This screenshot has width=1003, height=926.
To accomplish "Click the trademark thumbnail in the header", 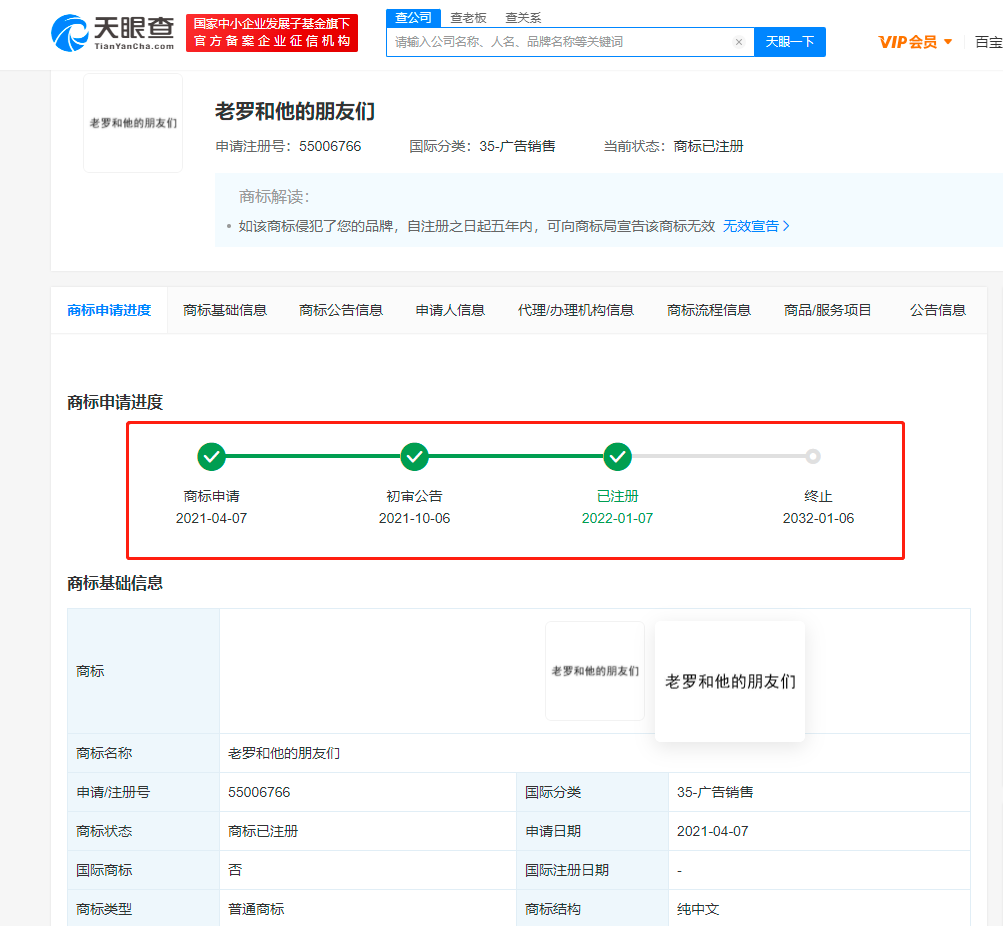I will coord(133,123).
